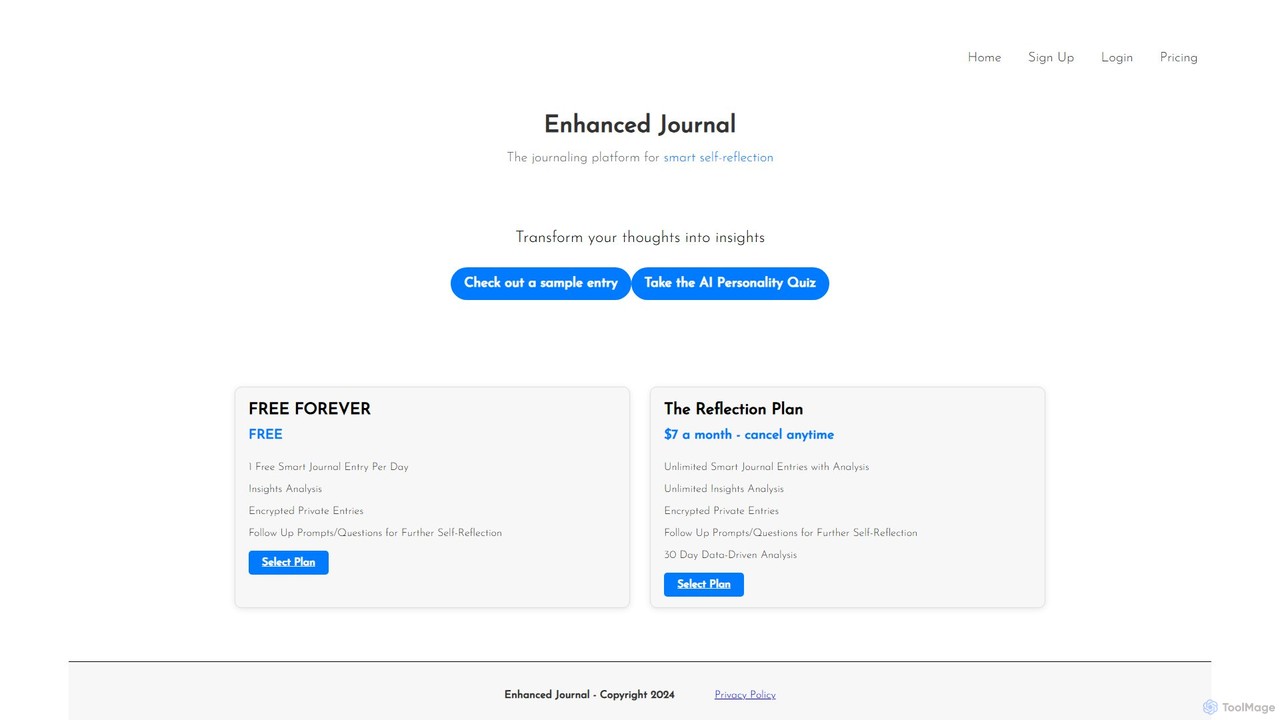Click 'Insights Analysis' in the free plan

285,489
